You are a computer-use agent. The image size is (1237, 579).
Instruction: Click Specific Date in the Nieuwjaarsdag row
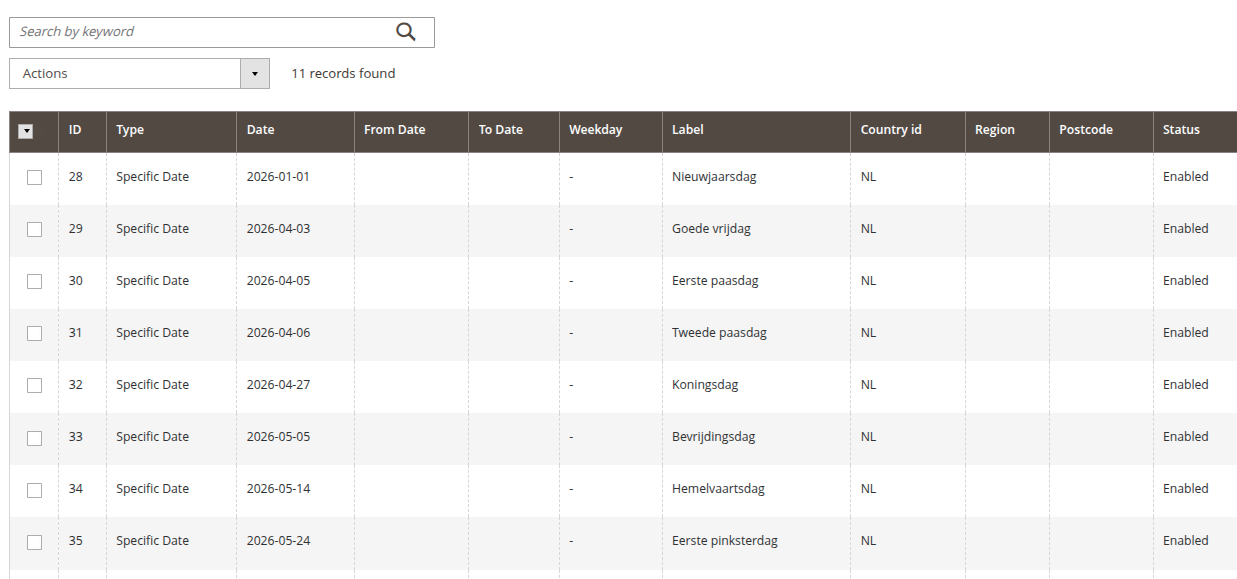(152, 177)
